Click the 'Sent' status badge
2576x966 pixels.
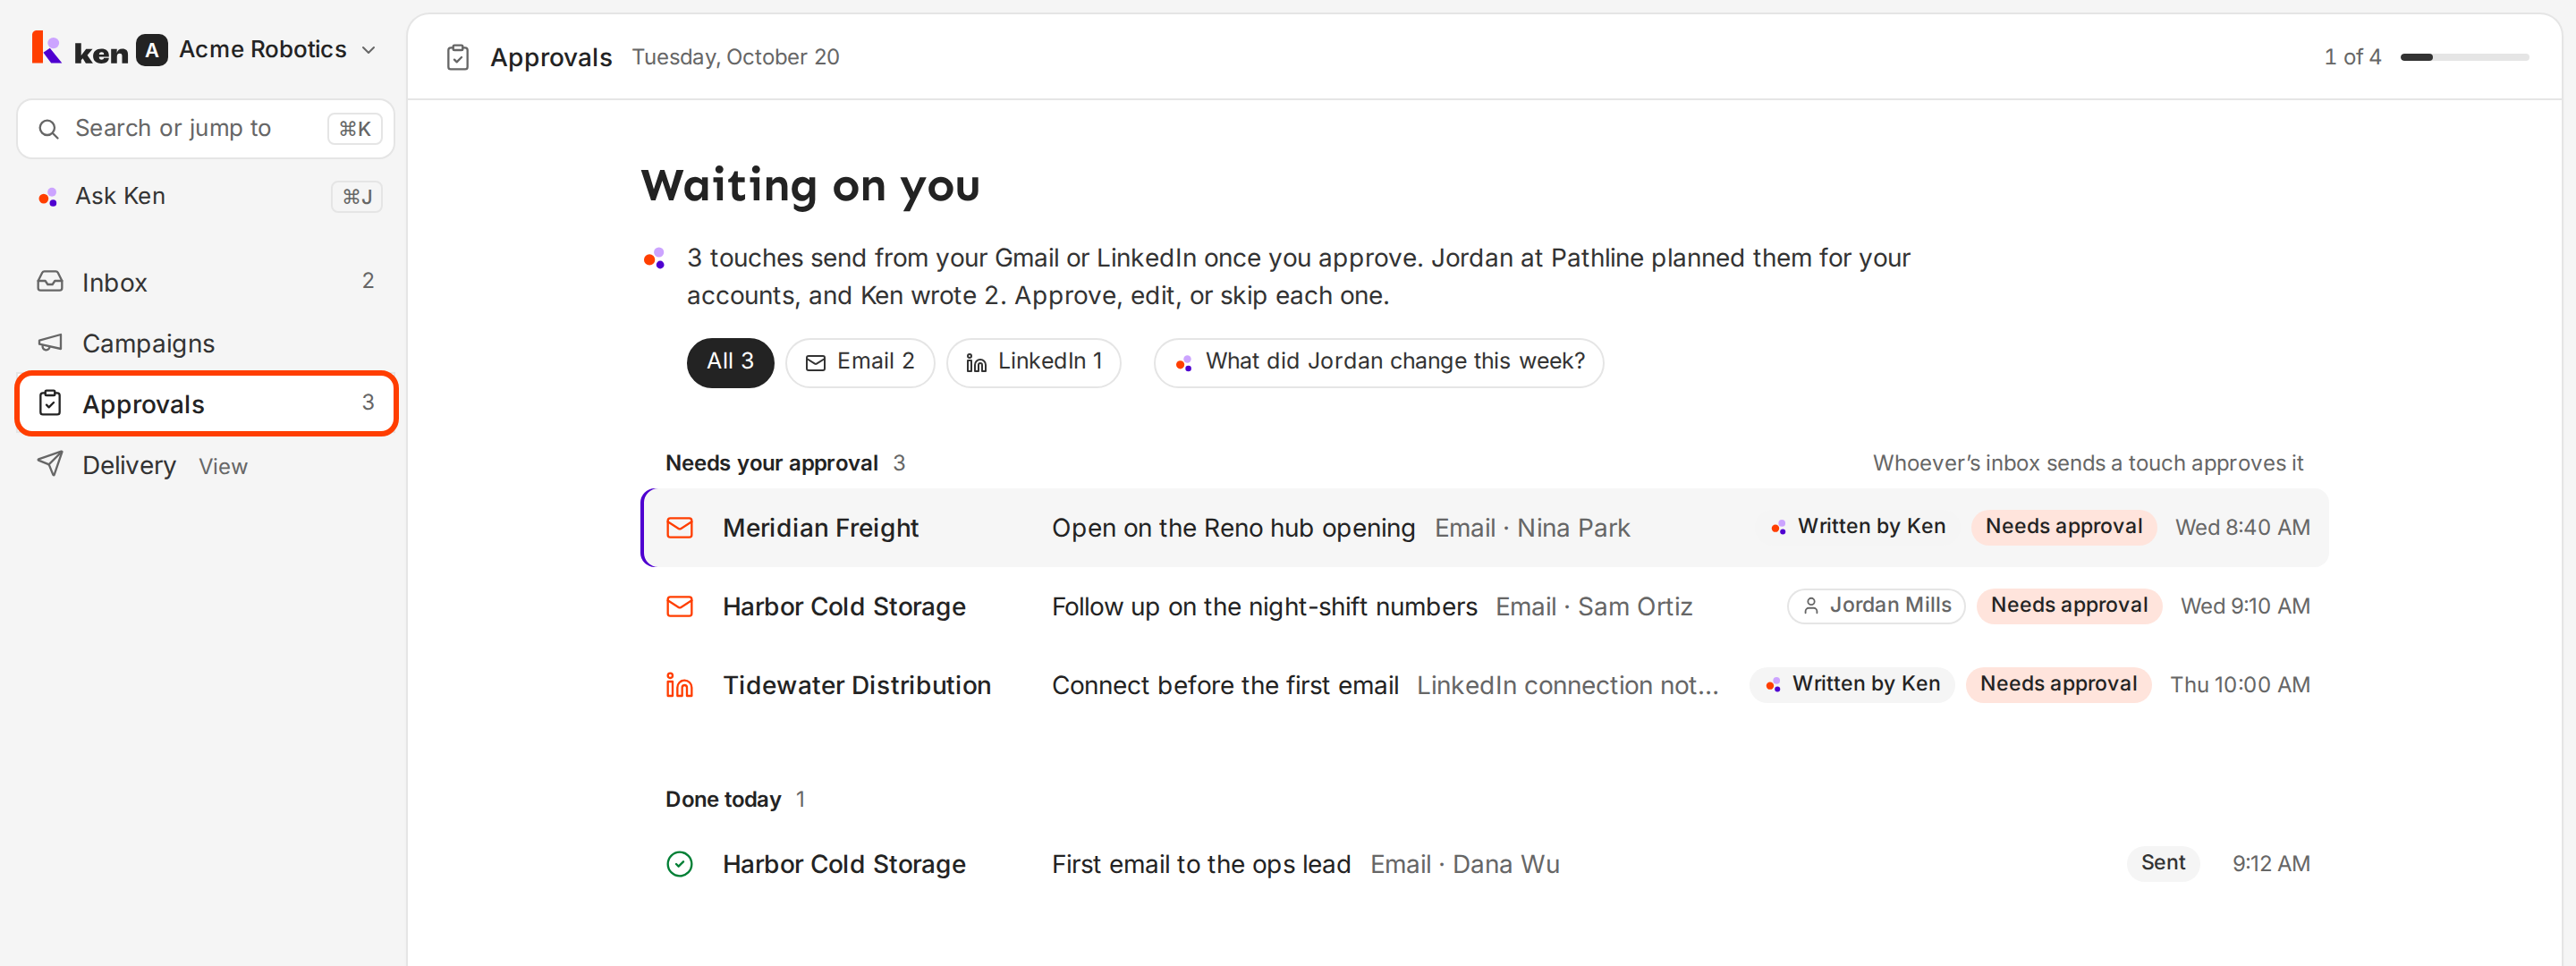pyautogui.click(x=2162, y=862)
